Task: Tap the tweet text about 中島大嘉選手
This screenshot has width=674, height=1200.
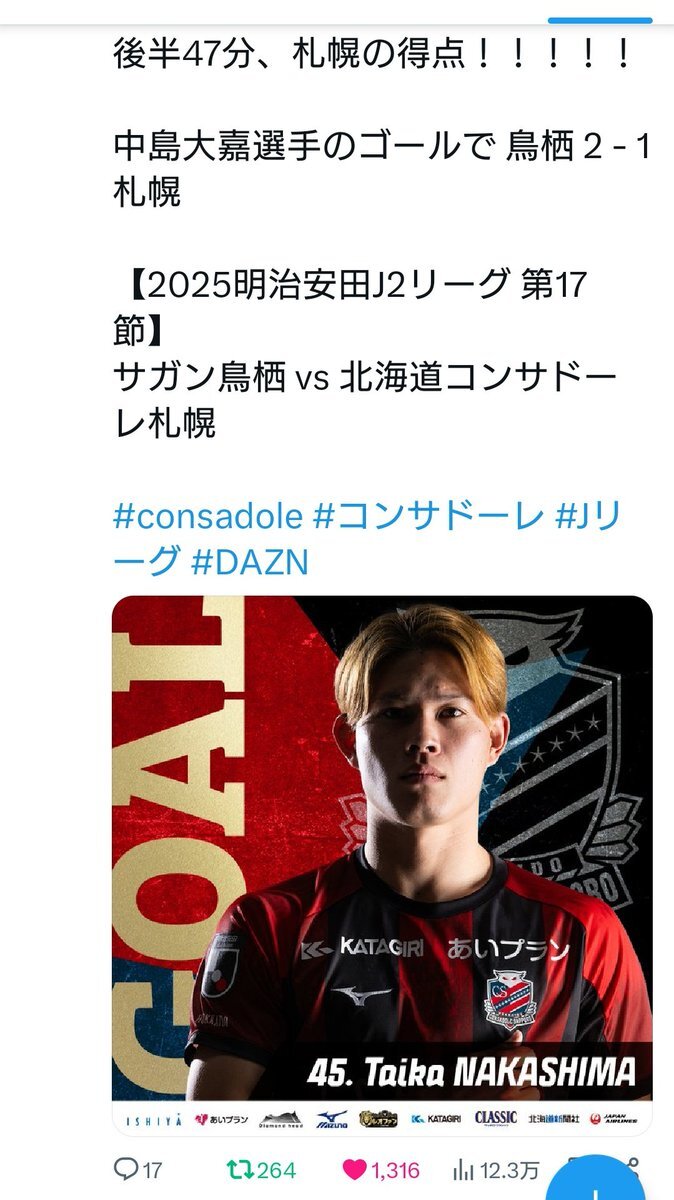Action: pyautogui.click(x=382, y=168)
